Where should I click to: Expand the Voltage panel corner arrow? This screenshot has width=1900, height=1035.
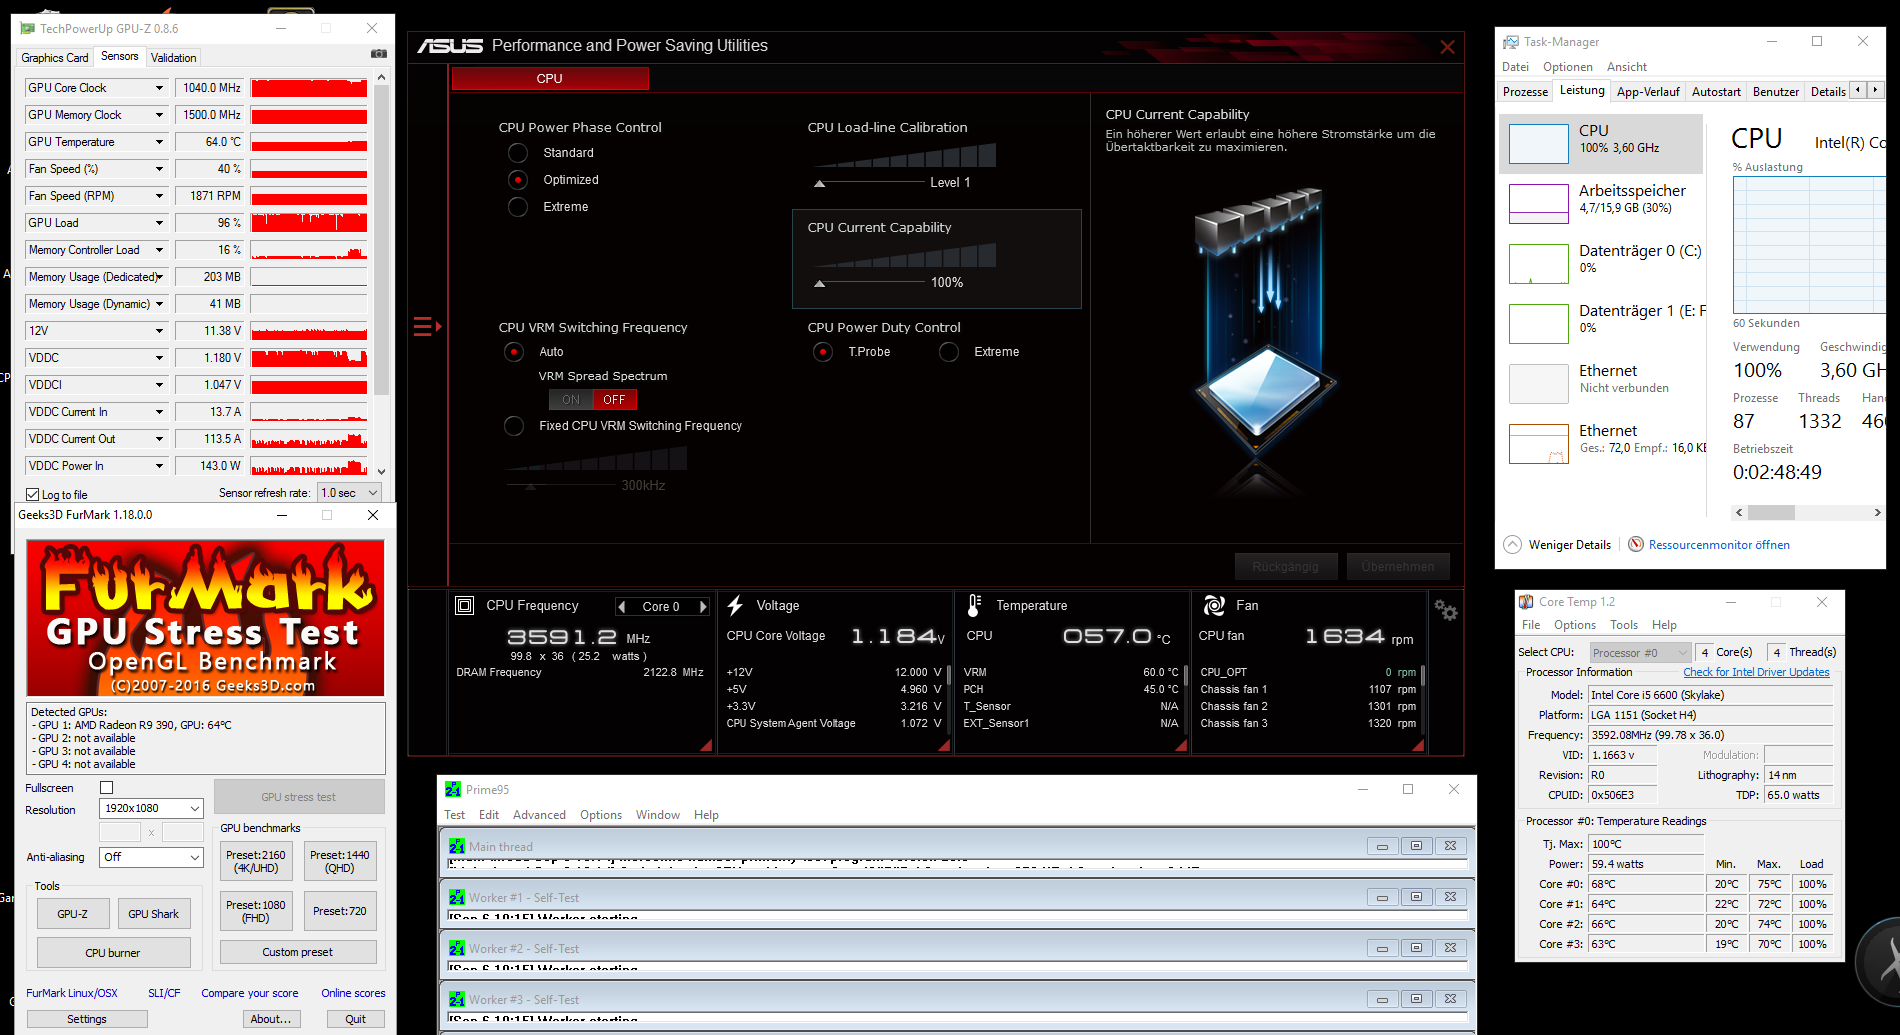943,745
